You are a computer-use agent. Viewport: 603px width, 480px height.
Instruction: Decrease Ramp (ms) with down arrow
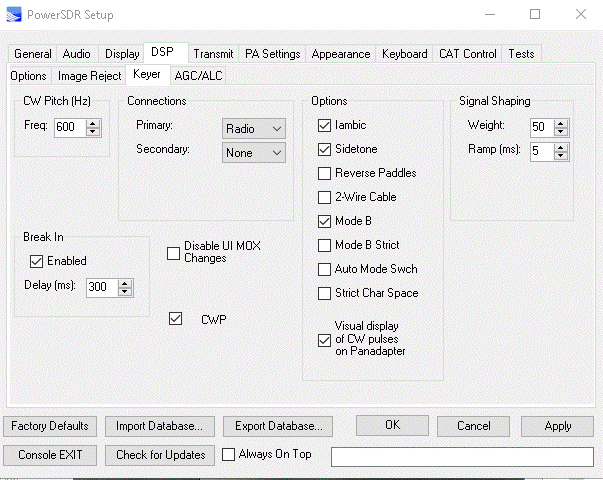pos(561,156)
